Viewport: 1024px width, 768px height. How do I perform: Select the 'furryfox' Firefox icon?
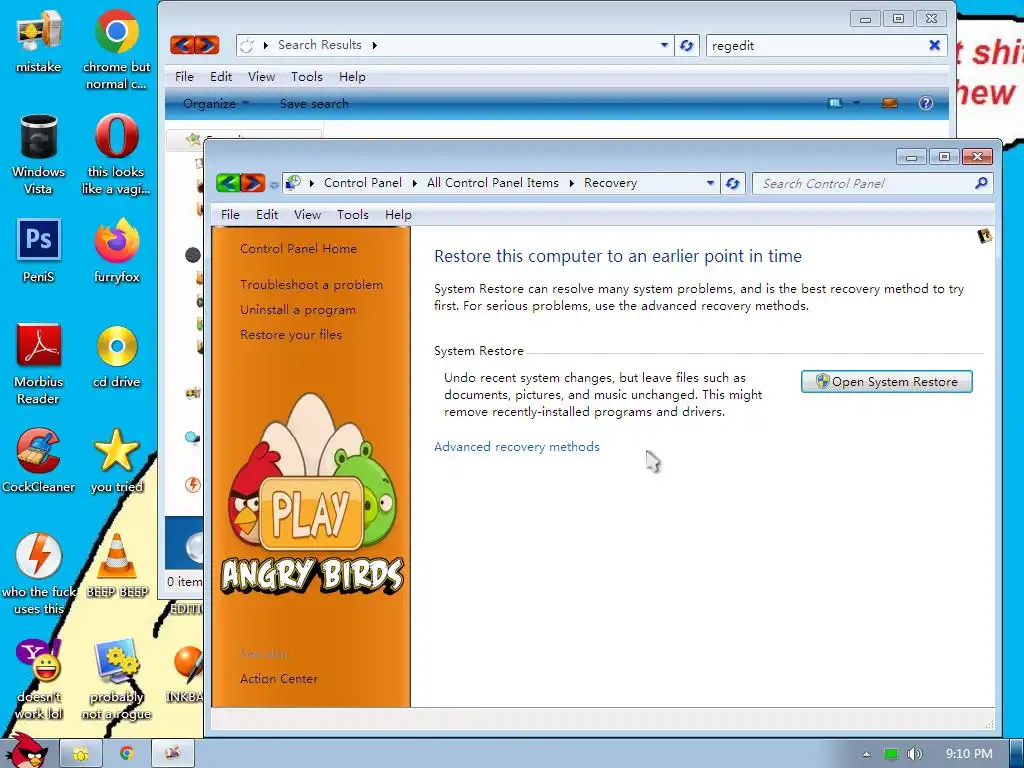point(116,251)
